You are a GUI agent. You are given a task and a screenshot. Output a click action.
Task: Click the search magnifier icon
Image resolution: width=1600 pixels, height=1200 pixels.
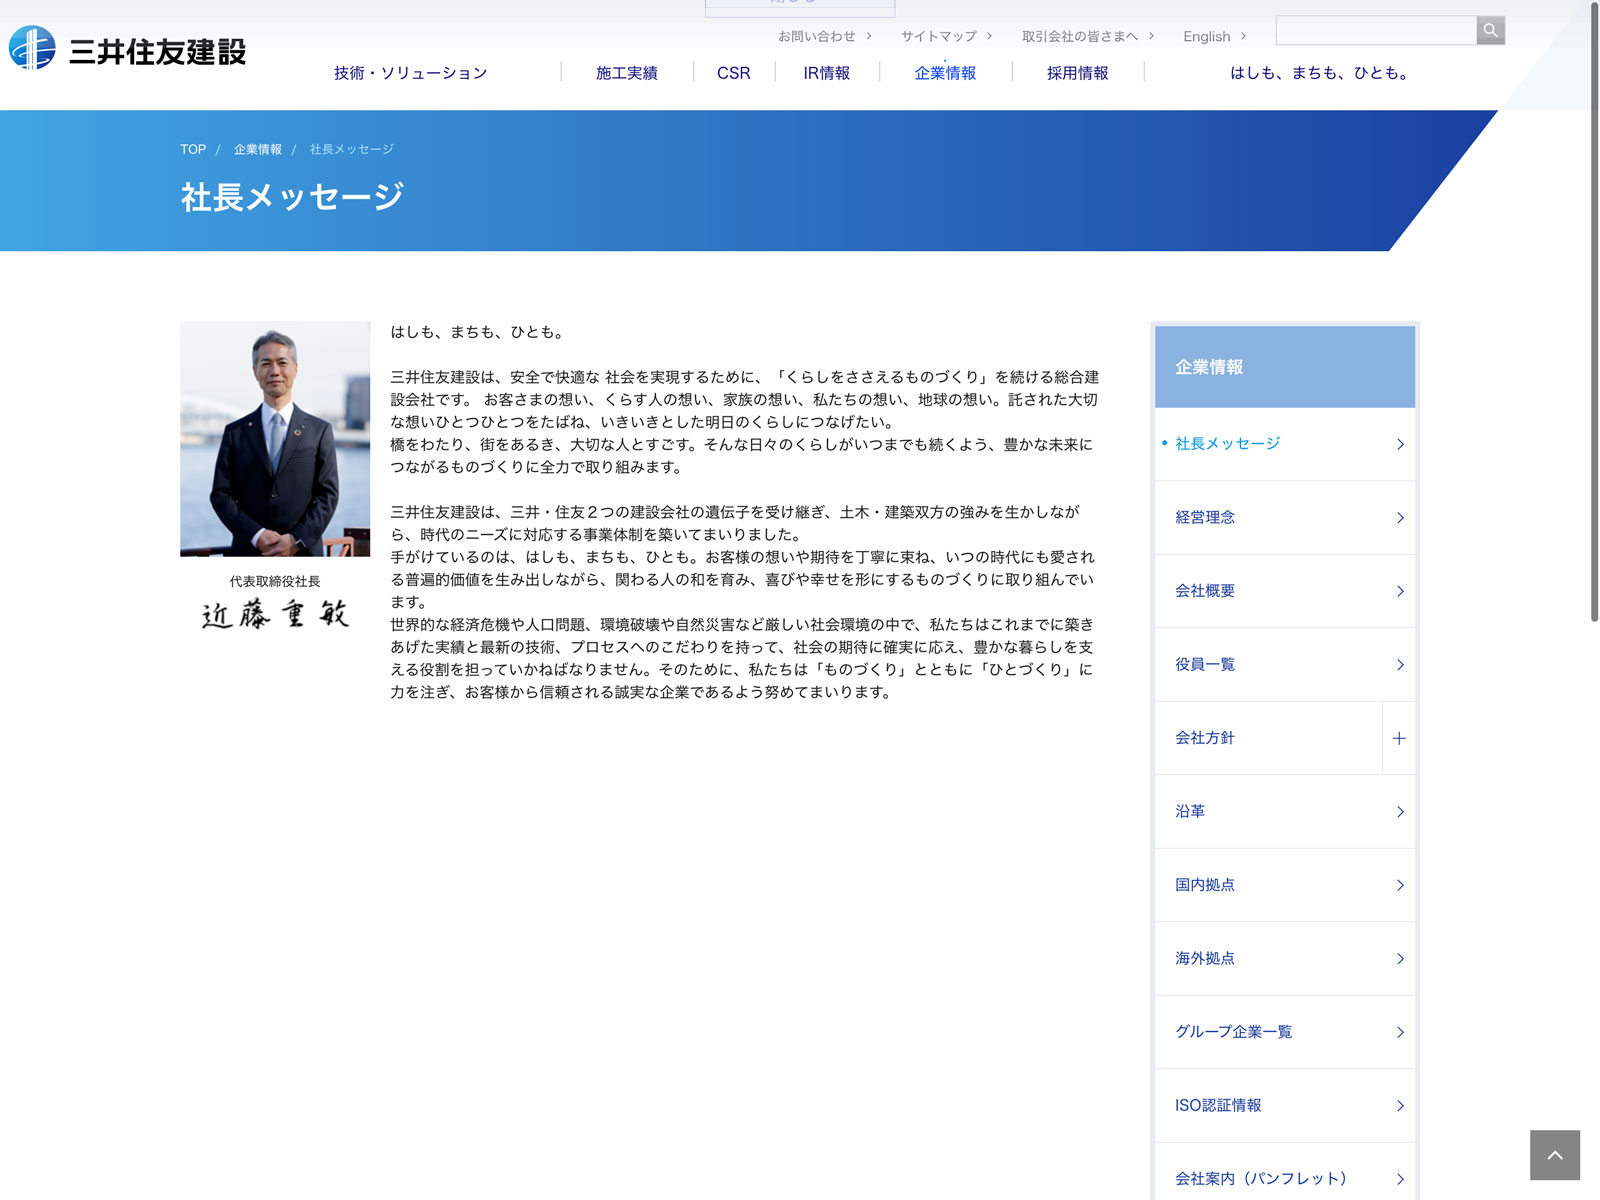point(1490,30)
